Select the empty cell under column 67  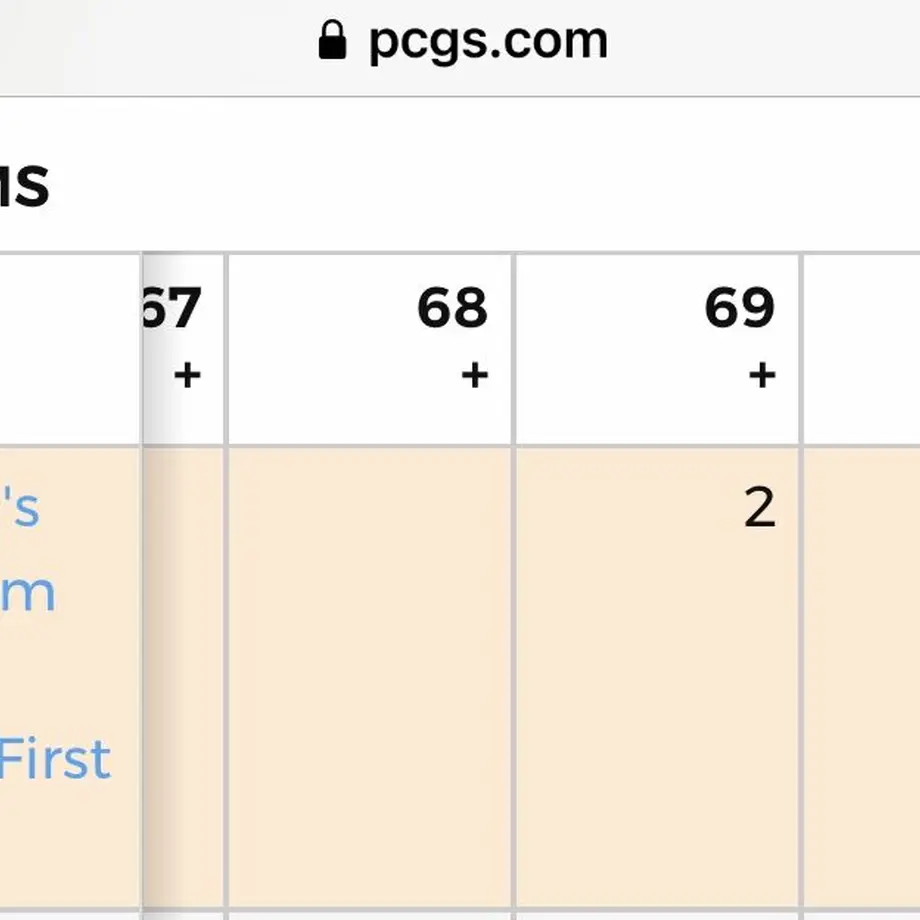[x=183, y=678]
